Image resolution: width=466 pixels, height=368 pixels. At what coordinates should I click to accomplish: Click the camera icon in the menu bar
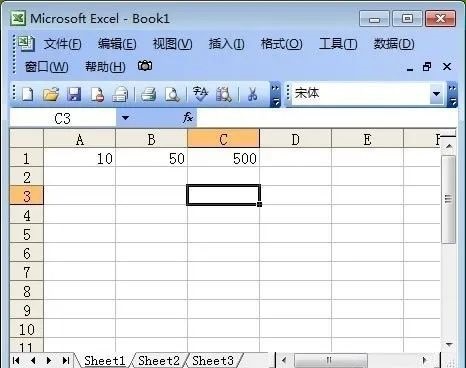click(145, 66)
